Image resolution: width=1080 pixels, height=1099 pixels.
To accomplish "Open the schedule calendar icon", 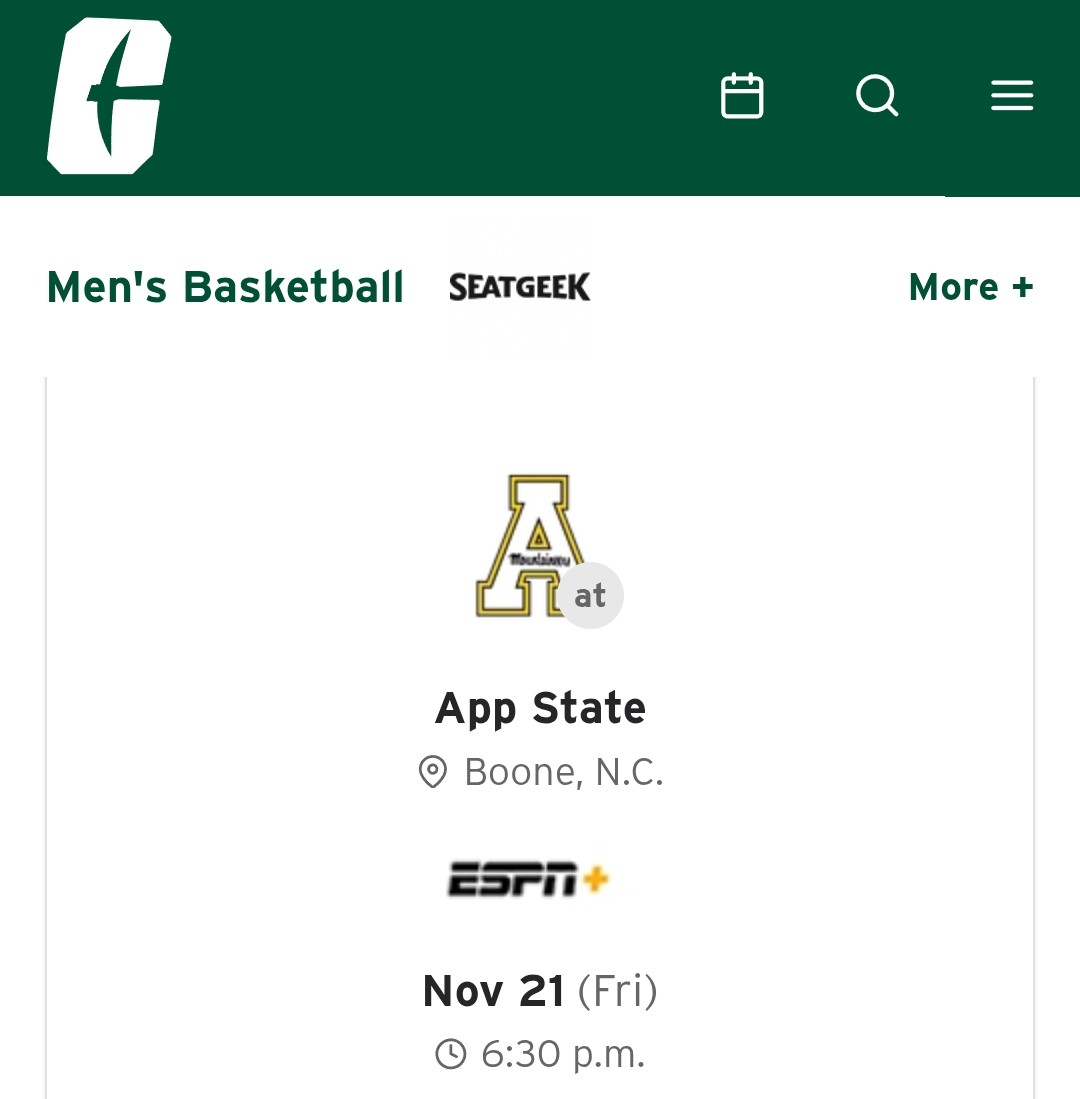I will 742,97.
